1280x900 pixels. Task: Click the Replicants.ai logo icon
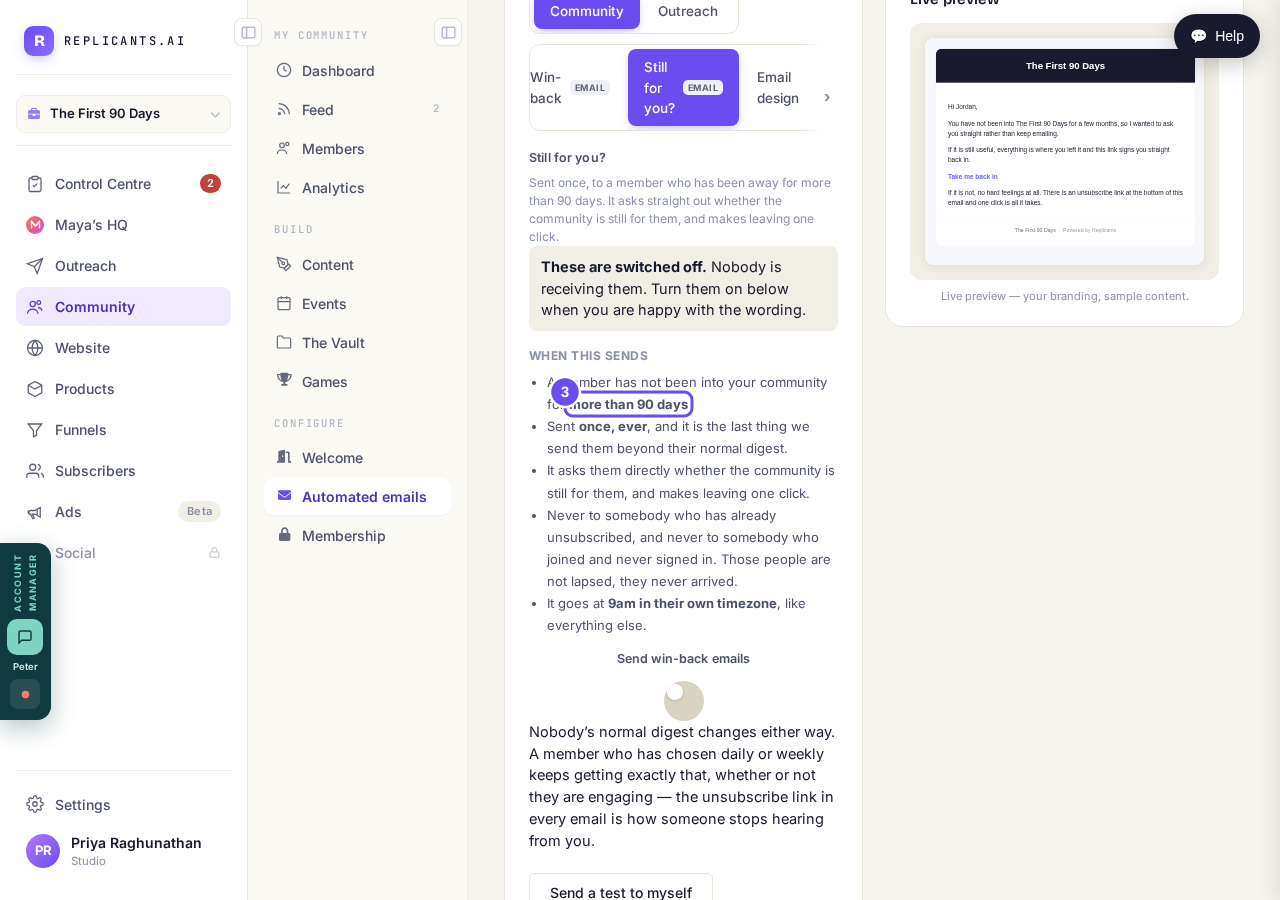[39, 41]
